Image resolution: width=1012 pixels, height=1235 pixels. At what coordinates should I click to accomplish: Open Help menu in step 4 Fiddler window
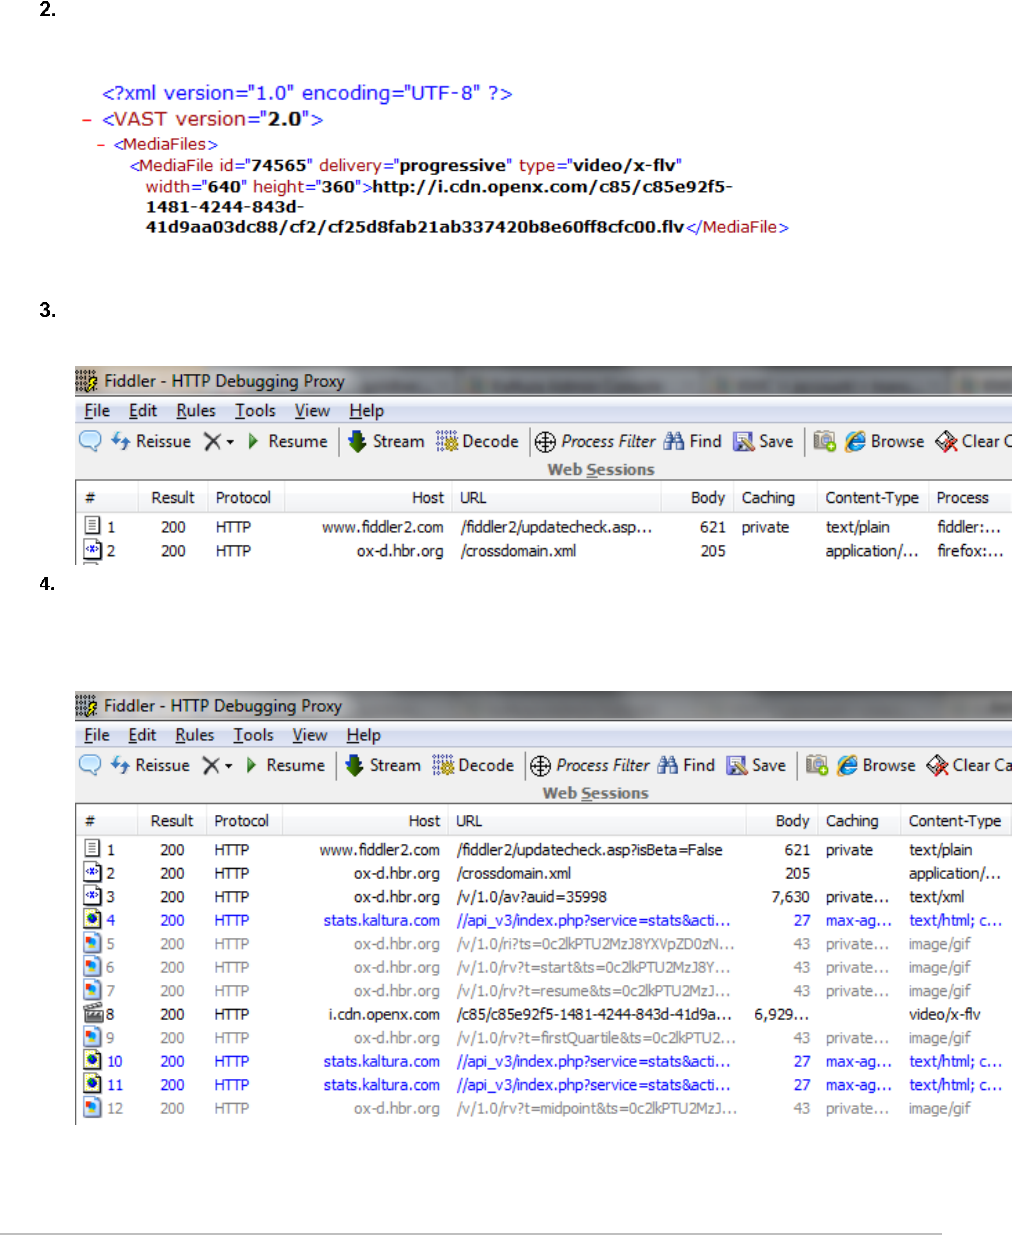[364, 735]
